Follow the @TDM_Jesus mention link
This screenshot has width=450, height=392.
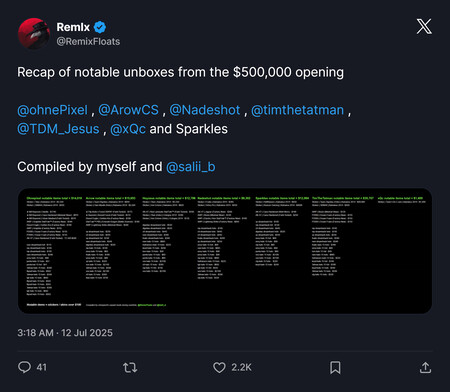(x=58, y=129)
